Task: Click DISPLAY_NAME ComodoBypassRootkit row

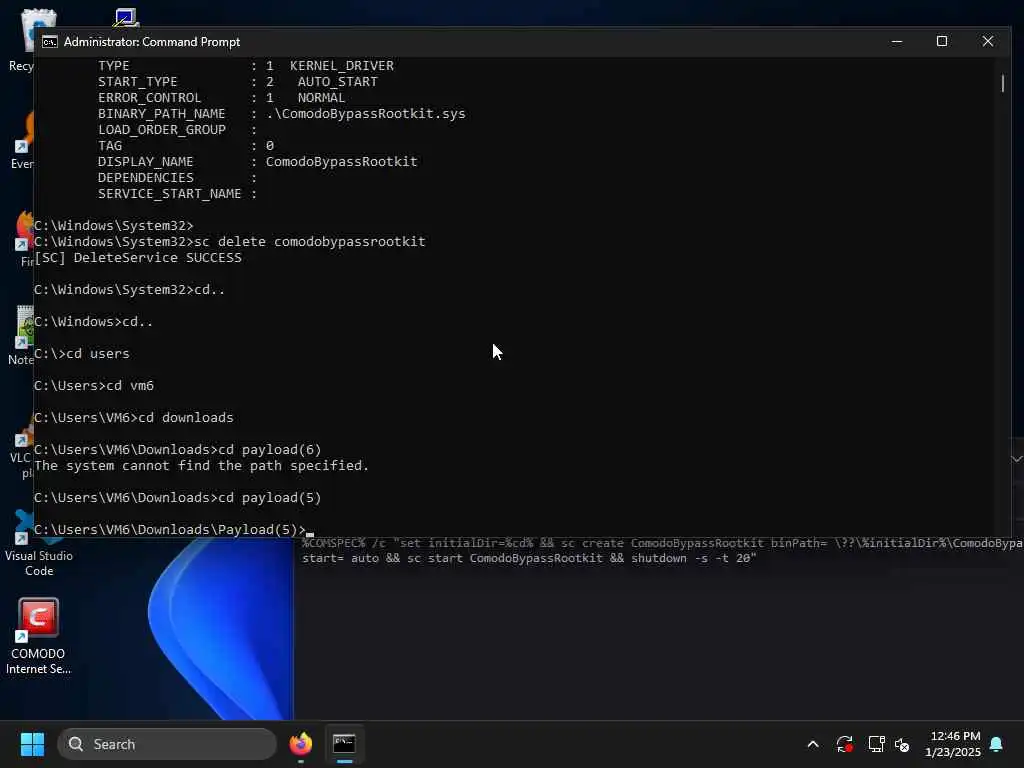Action: [257, 161]
